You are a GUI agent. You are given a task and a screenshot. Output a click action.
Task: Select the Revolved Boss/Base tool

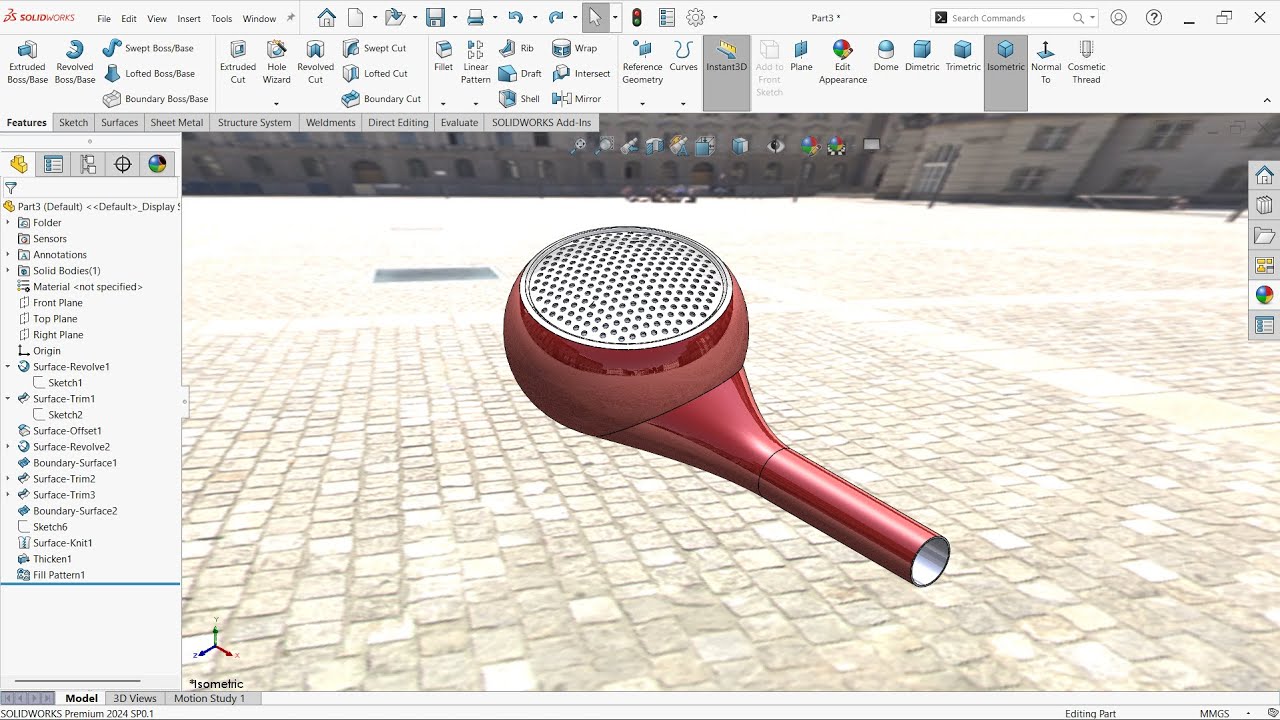[74, 62]
